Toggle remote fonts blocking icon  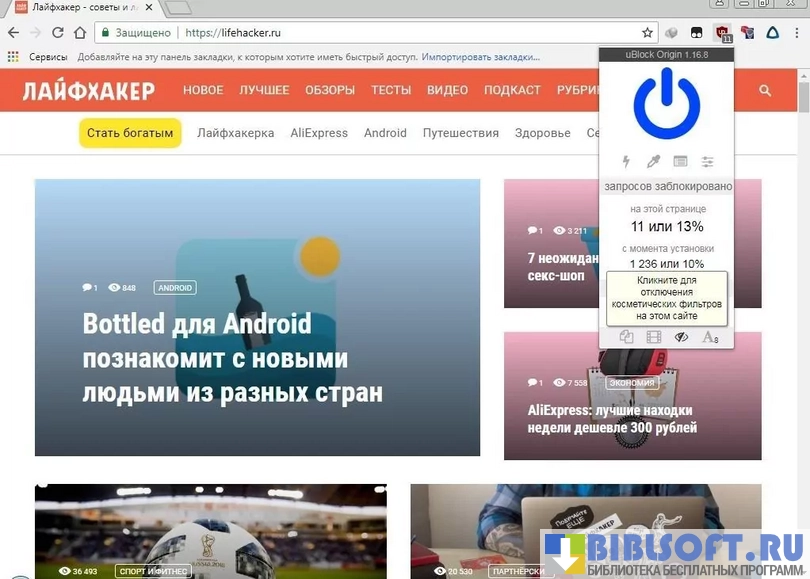coord(710,338)
